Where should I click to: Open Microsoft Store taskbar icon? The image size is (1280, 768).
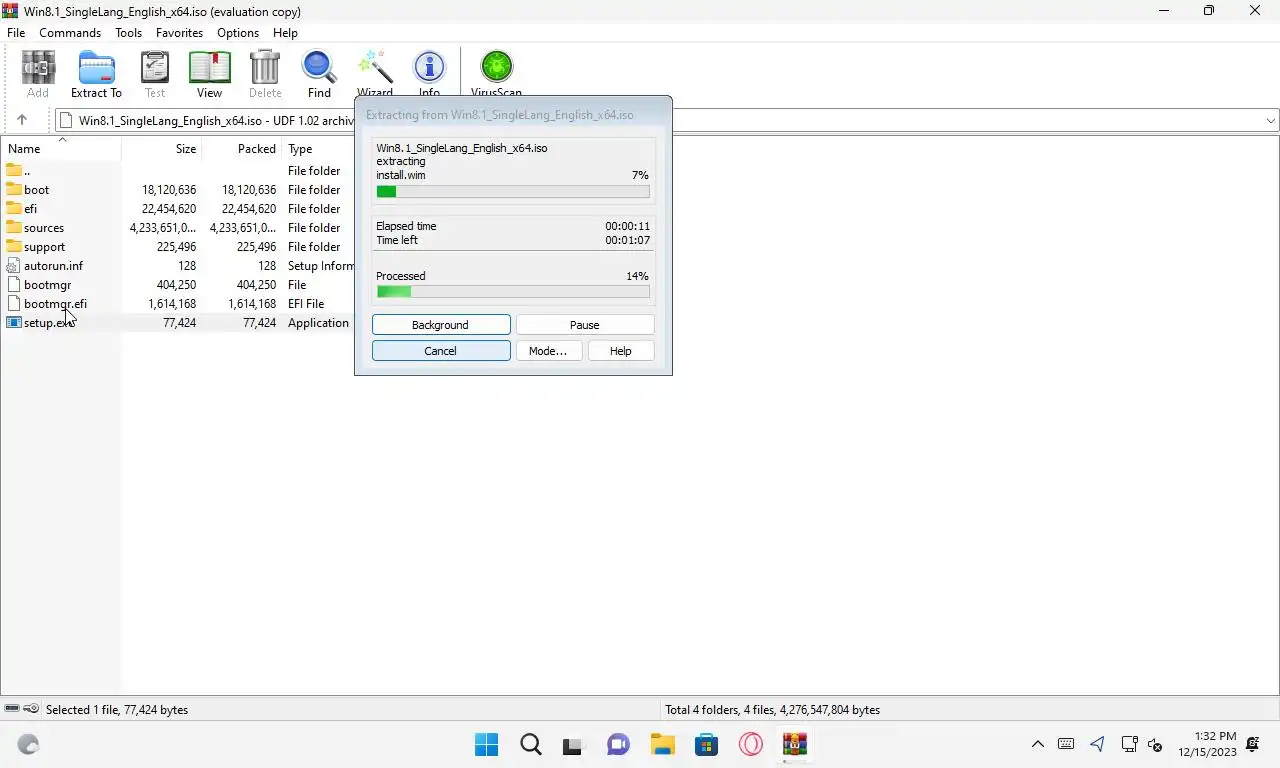pos(706,744)
